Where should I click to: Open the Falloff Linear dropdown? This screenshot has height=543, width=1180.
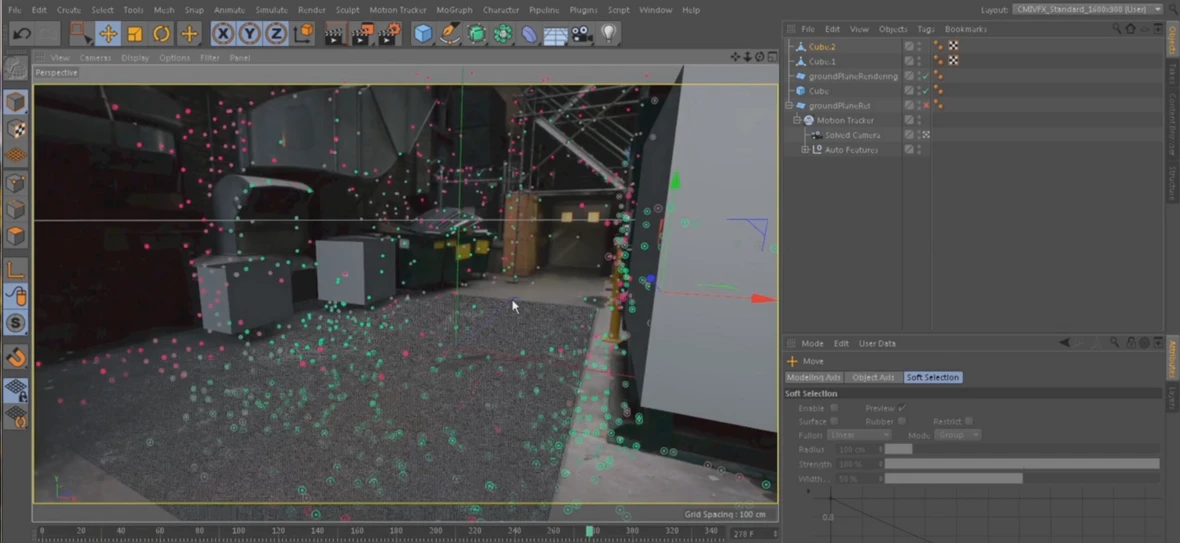(858, 435)
